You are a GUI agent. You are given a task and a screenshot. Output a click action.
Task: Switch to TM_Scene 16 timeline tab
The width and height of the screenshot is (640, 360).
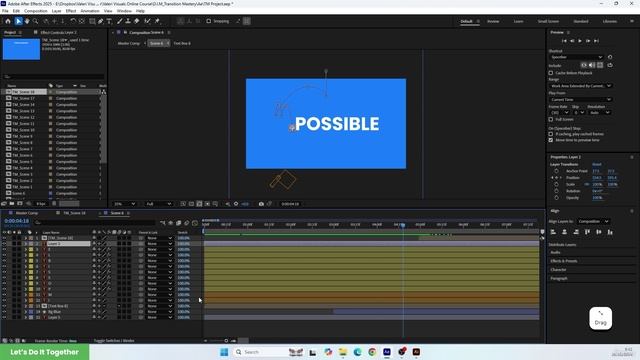[x=74, y=213]
